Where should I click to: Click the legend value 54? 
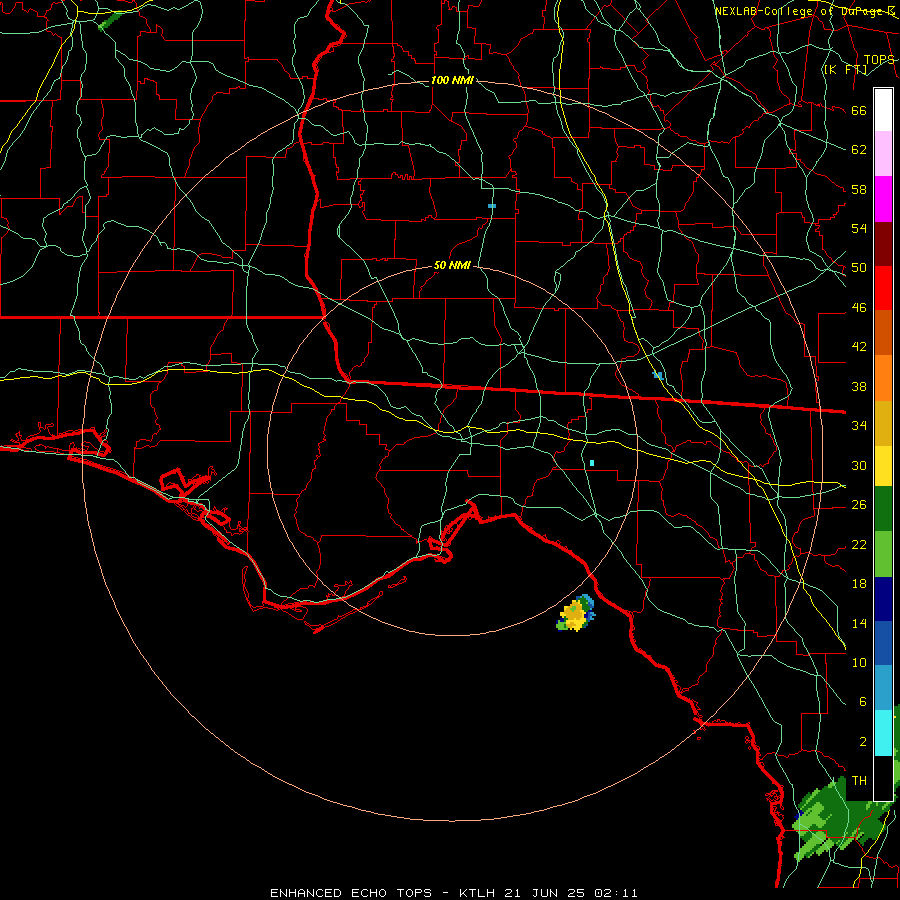(859, 228)
